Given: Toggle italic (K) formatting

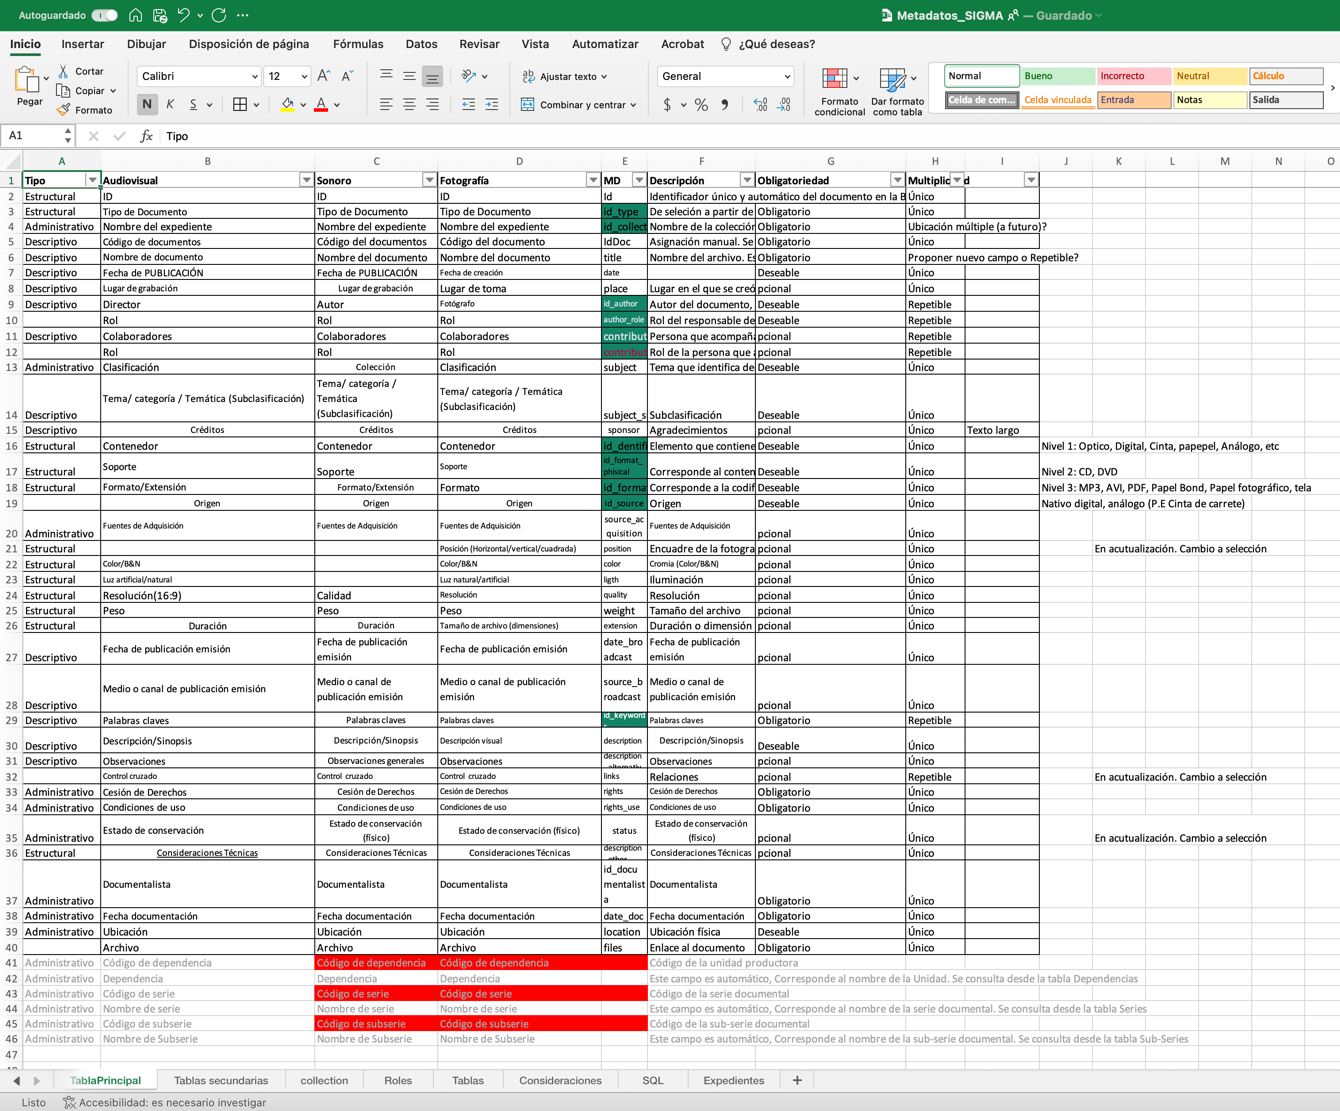Looking at the screenshot, I should [170, 104].
